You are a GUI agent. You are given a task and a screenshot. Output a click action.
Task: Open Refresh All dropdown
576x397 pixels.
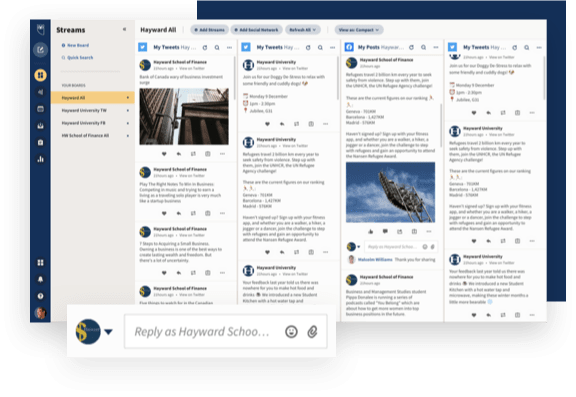pyautogui.click(x=303, y=30)
